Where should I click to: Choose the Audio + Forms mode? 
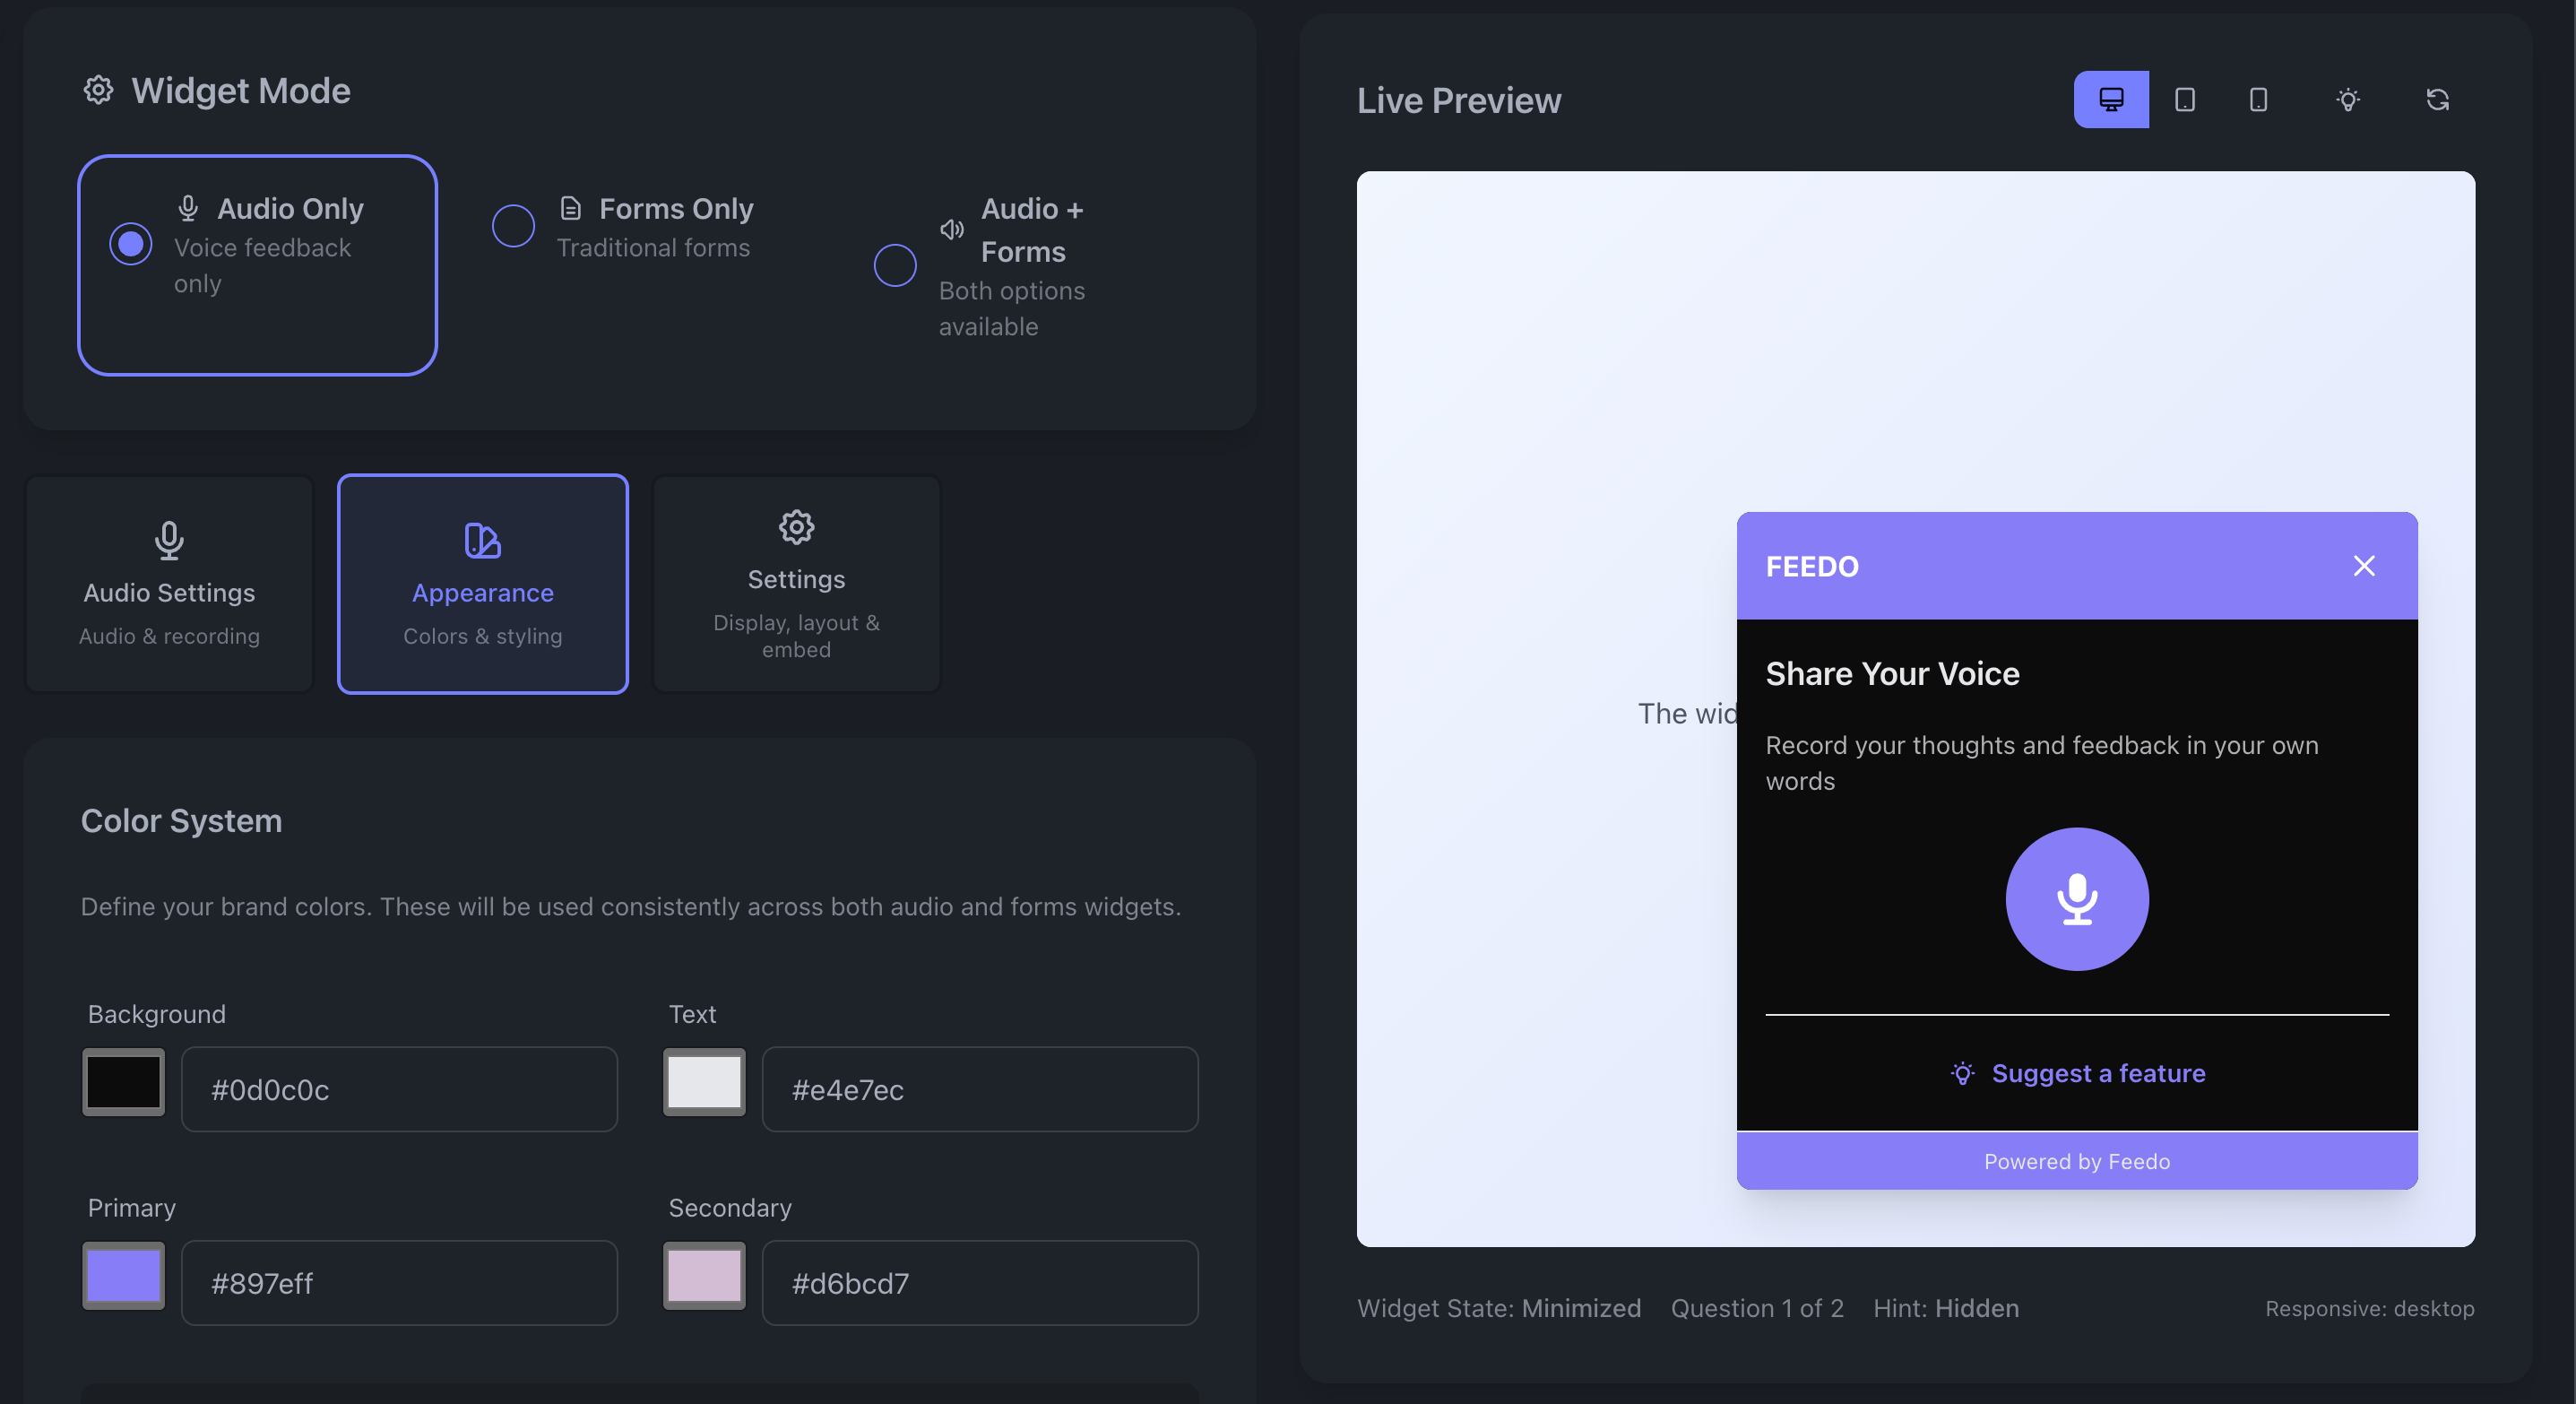[x=895, y=265]
